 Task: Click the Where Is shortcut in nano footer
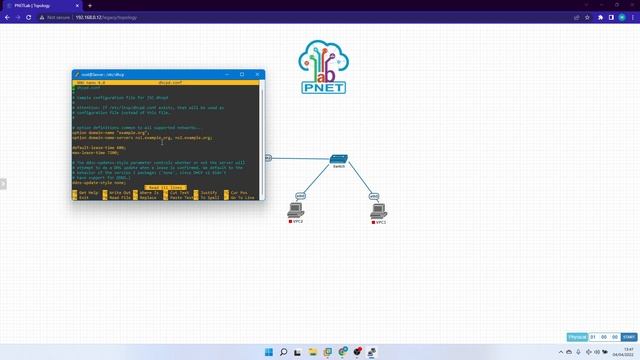coord(146,193)
